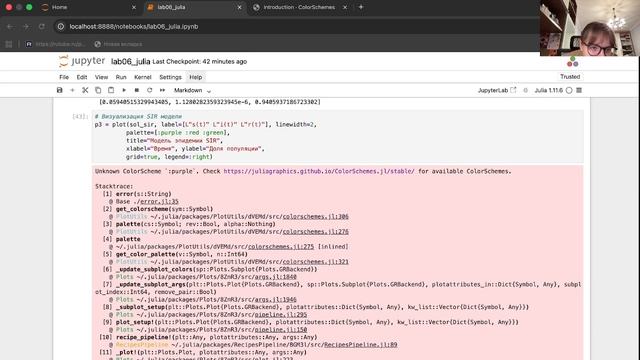Restart the kernel with the circular arrow

point(149,90)
